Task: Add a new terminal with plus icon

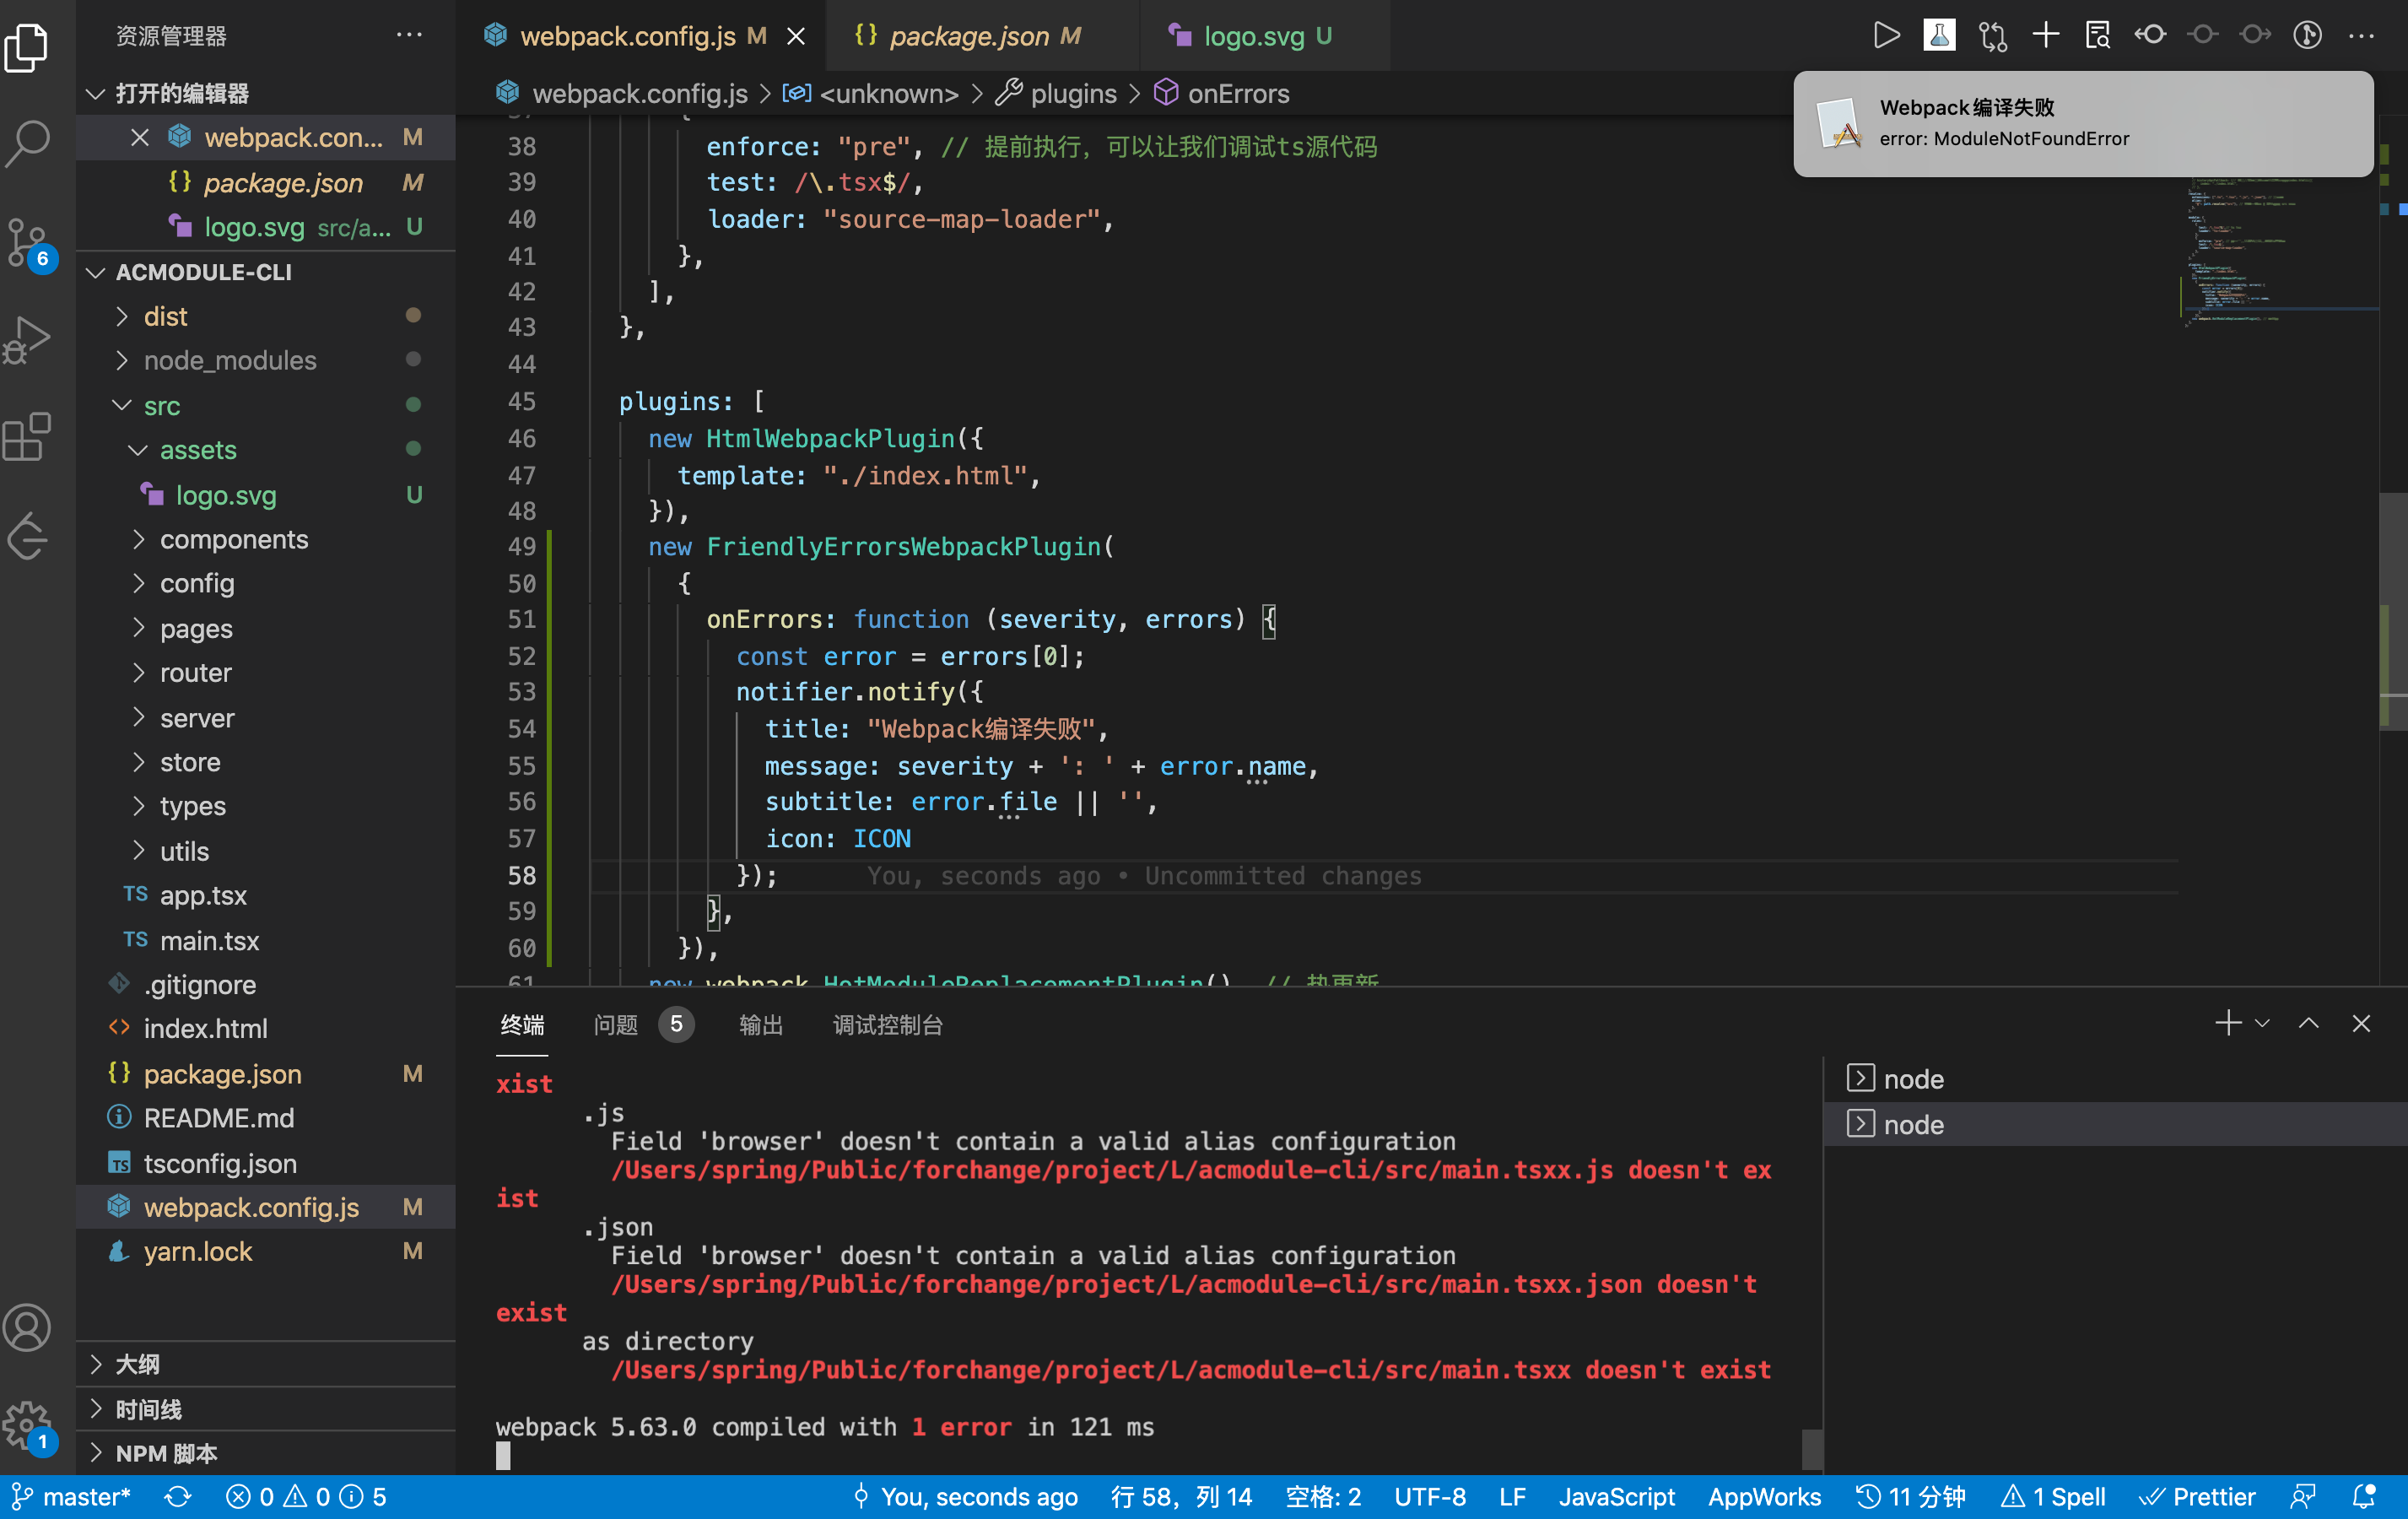Action: tap(2228, 1023)
